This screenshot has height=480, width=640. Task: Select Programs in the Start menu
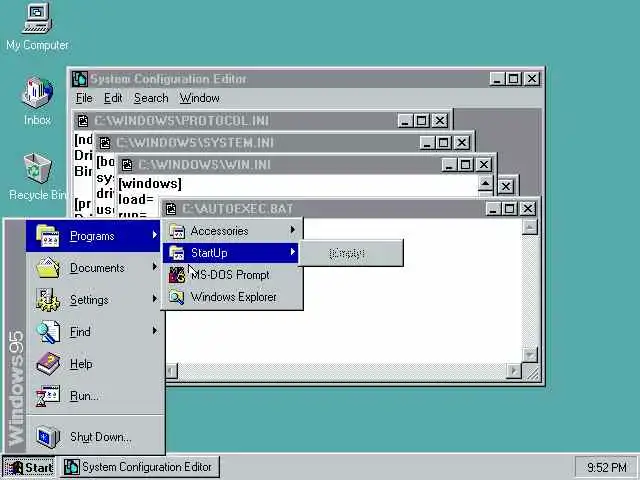pos(93,236)
